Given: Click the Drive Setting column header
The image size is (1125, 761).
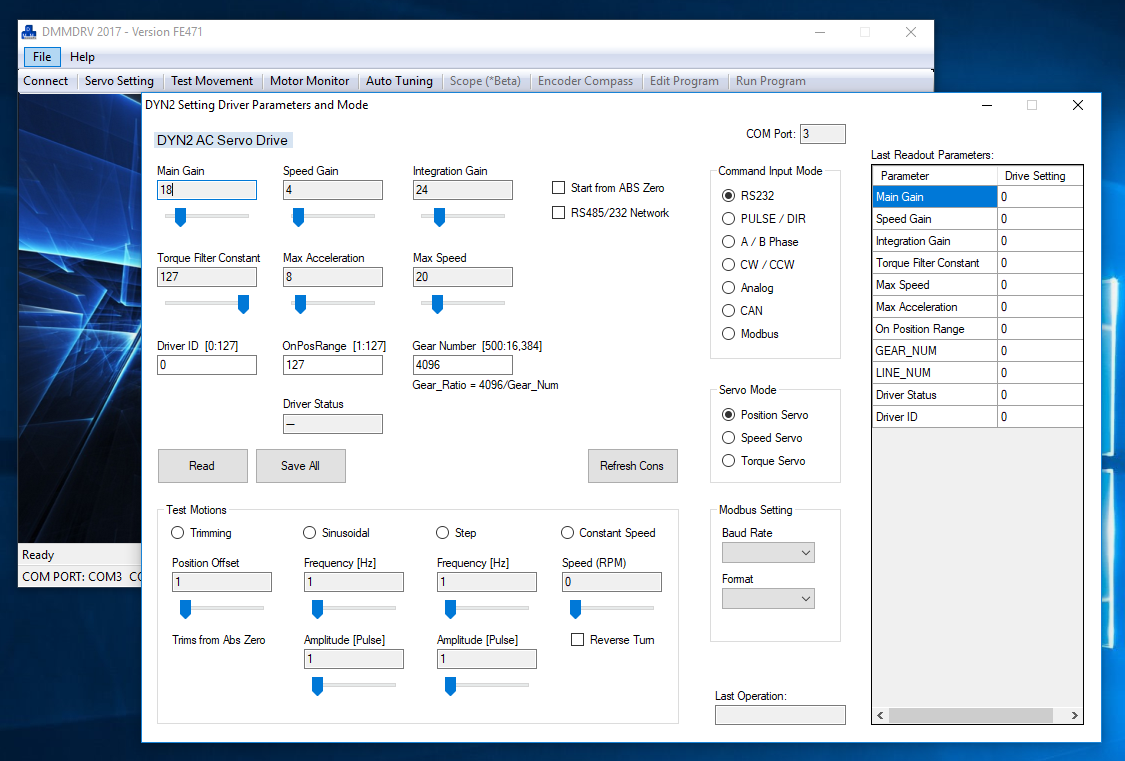Looking at the screenshot, I should (1040, 176).
